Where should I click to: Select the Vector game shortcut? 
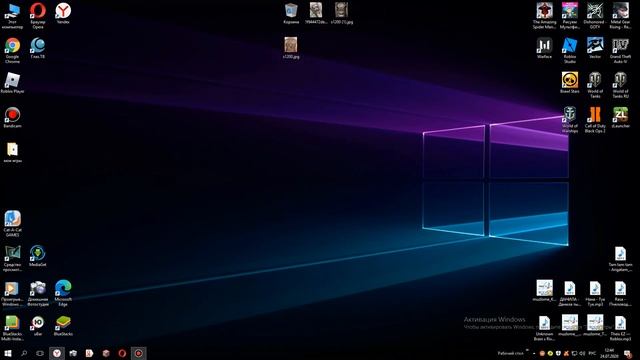(x=595, y=48)
